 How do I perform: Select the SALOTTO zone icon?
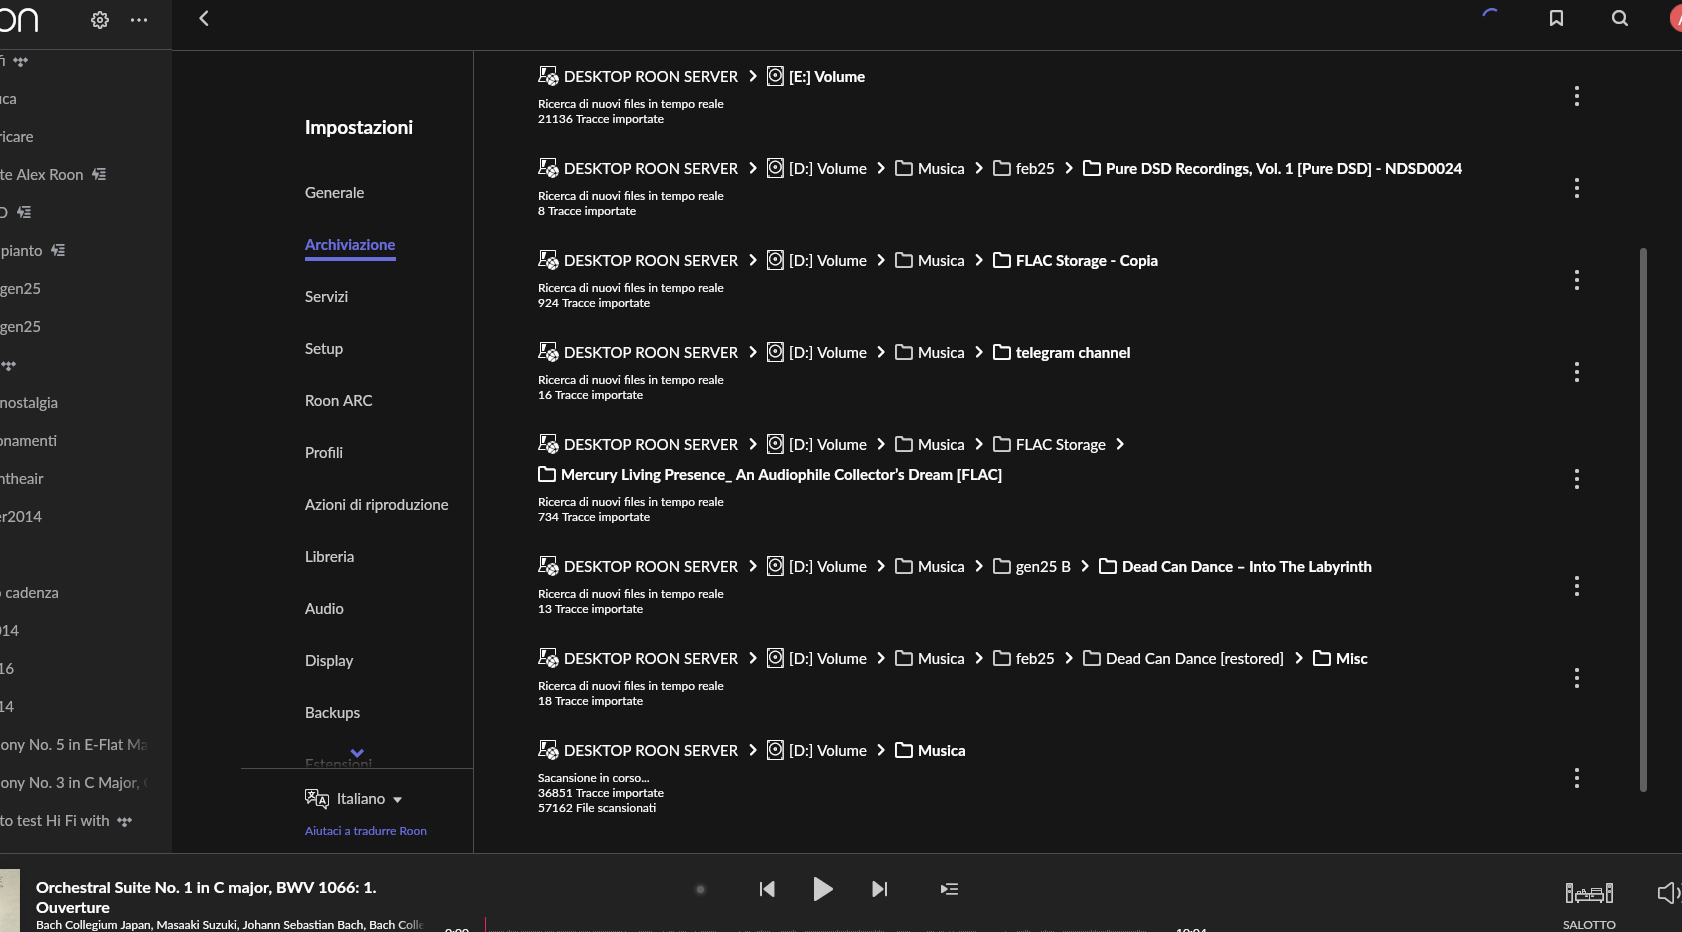pyautogui.click(x=1589, y=893)
